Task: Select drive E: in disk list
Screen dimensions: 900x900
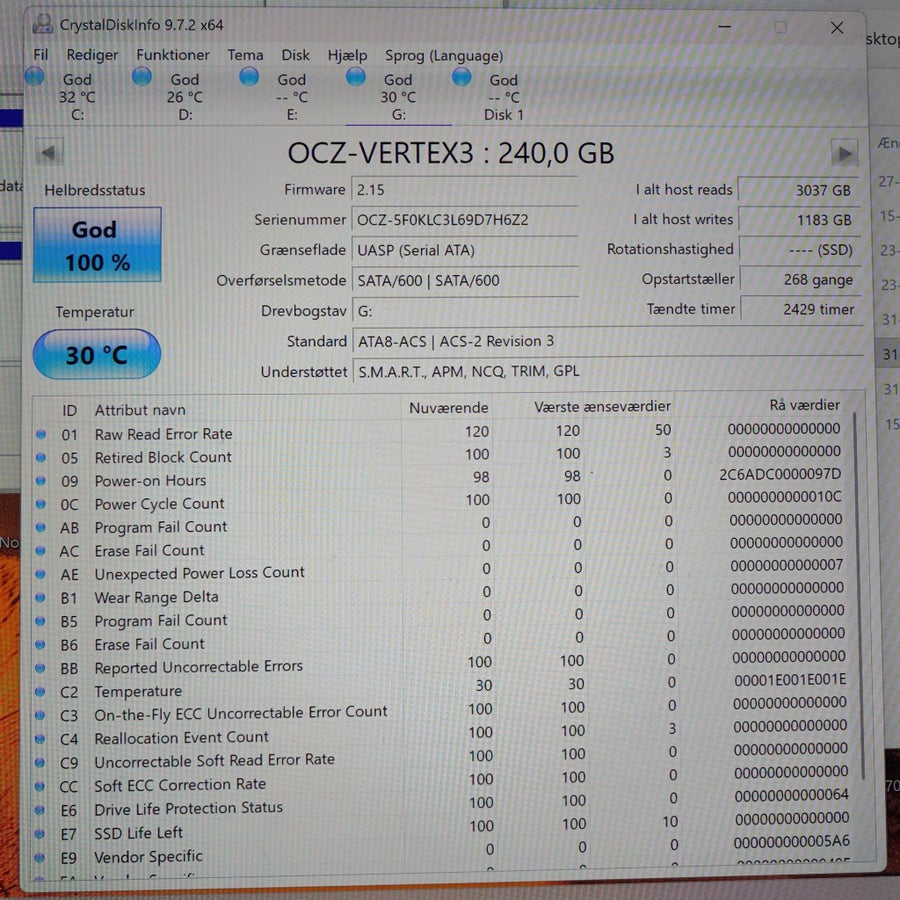Action: (292, 97)
